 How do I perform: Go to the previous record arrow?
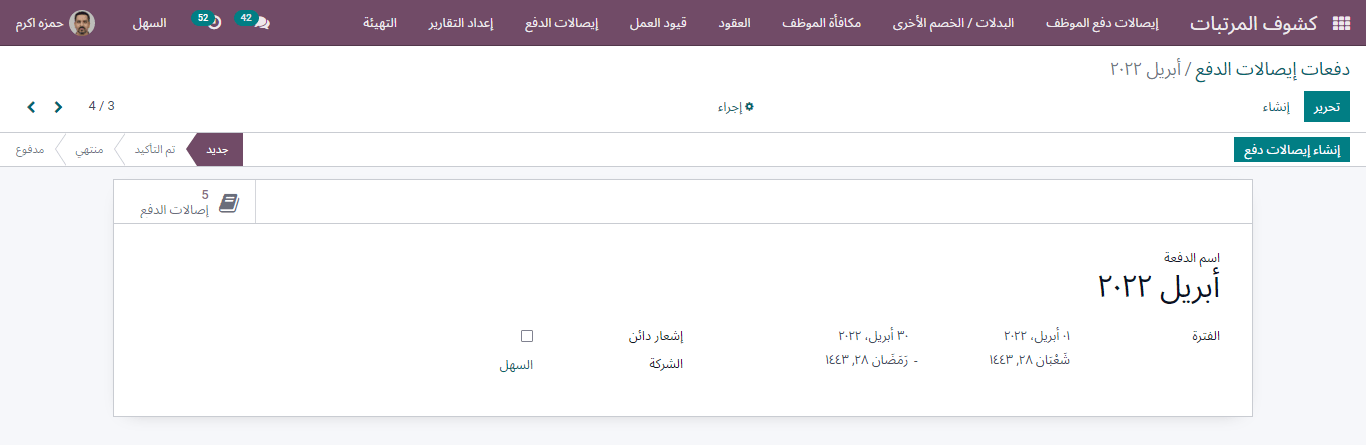coord(58,107)
